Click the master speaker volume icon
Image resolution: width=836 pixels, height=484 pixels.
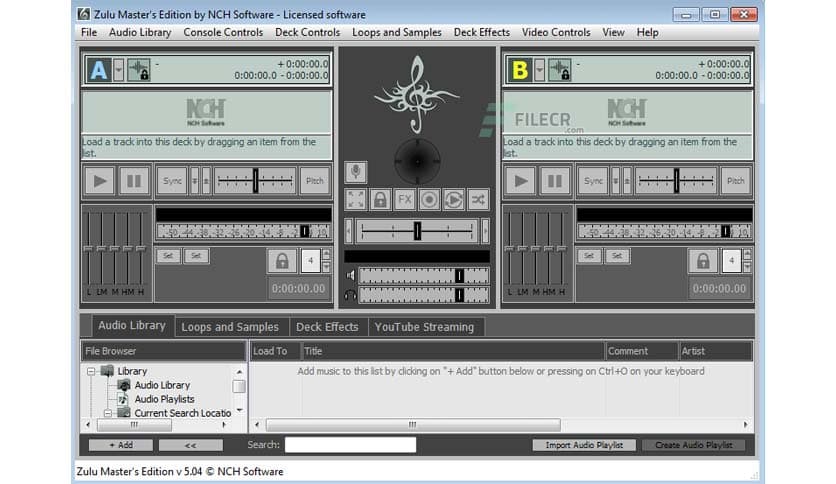coord(350,276)
